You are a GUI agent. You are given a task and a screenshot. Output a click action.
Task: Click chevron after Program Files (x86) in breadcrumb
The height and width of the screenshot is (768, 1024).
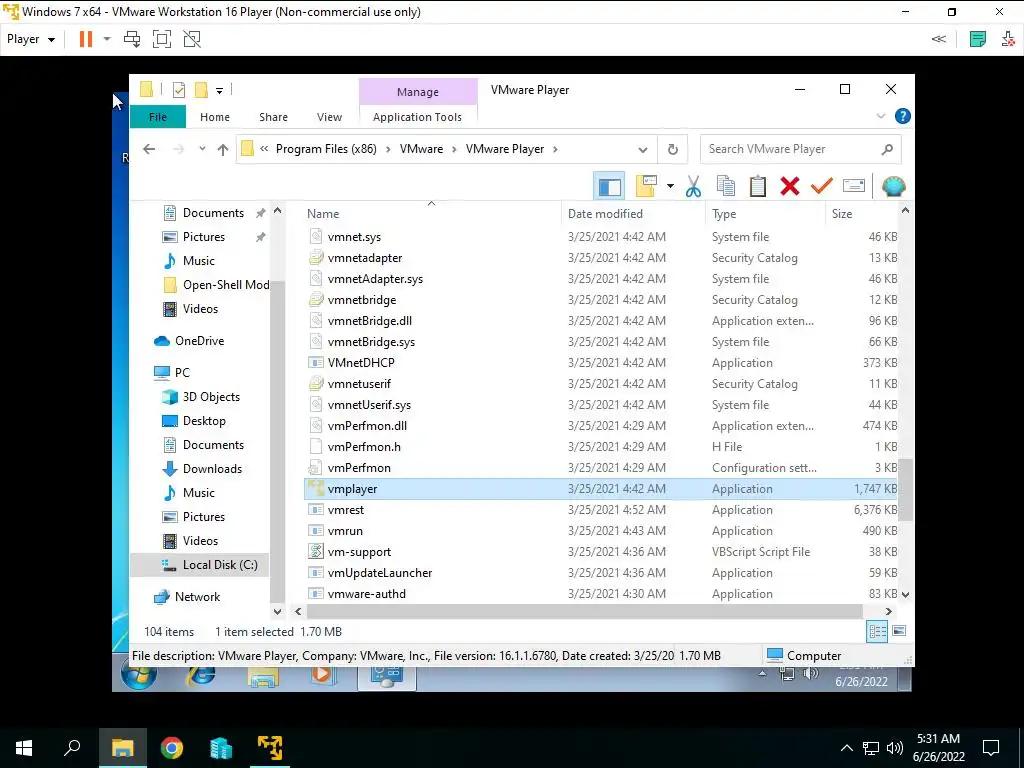[388, 150]
